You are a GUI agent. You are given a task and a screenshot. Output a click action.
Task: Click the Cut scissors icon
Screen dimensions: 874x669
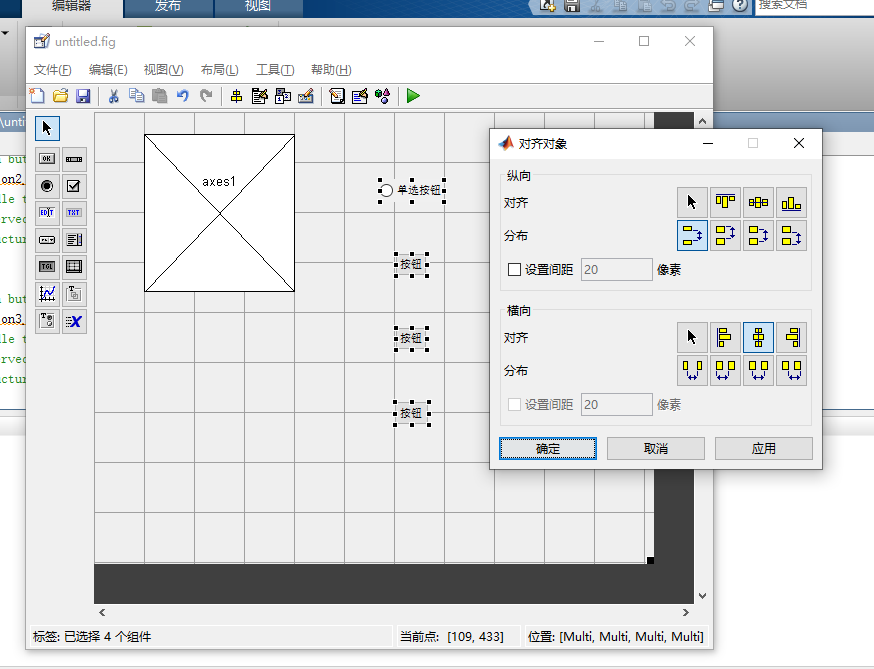[x=114, y=96]
